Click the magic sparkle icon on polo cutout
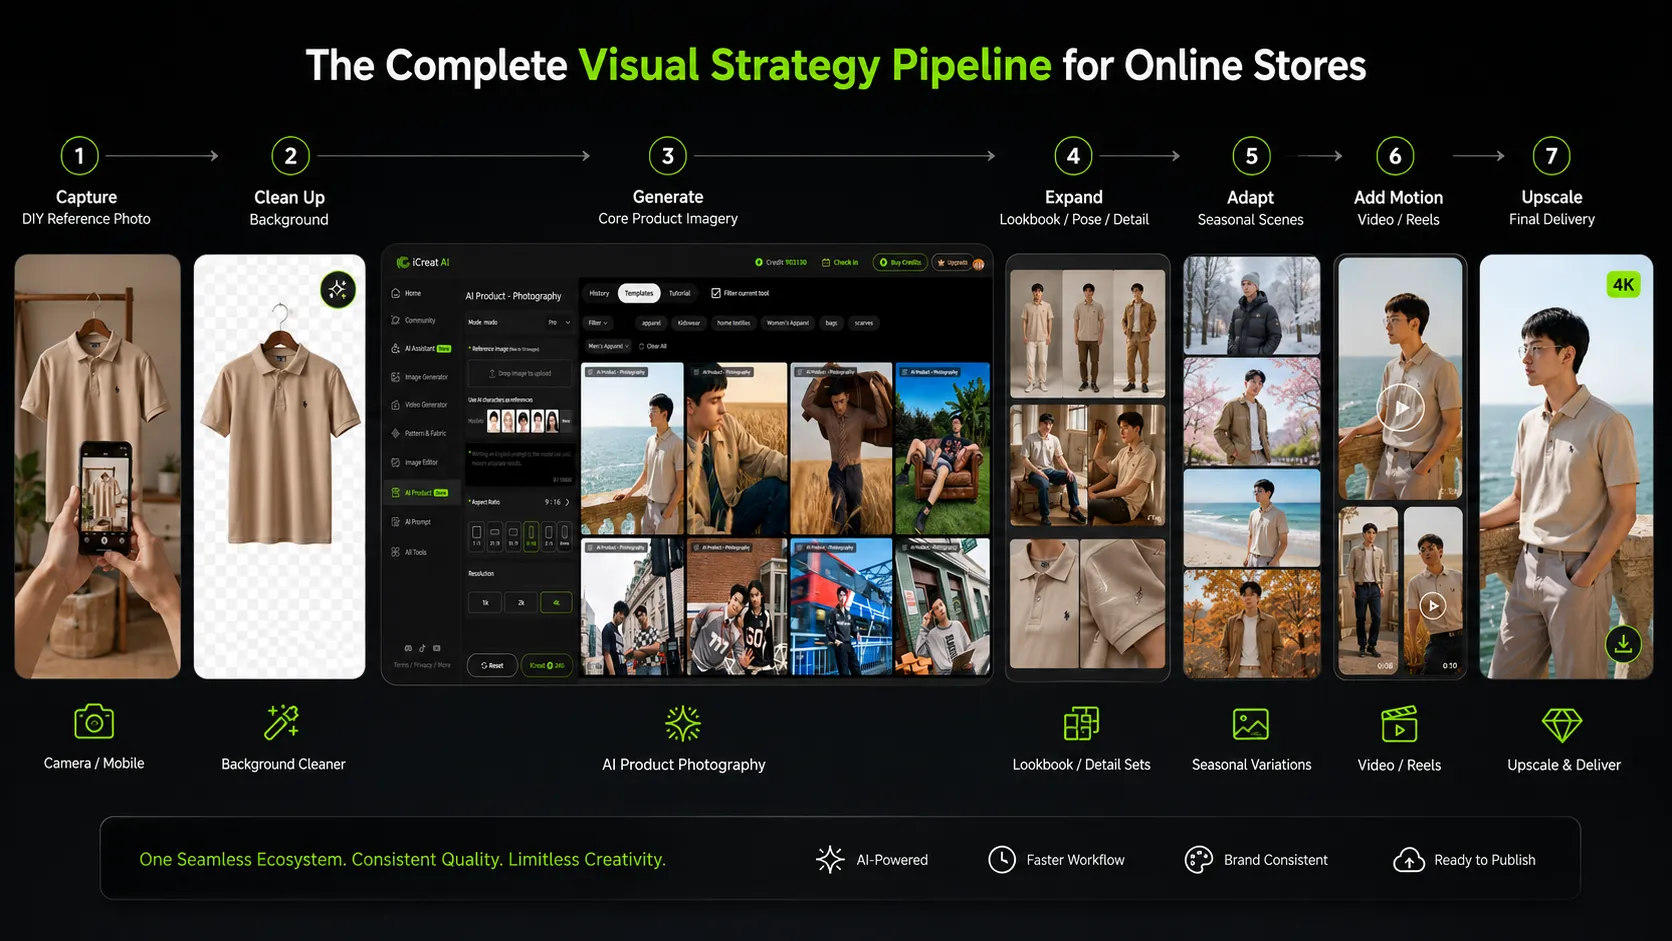The image size is (1672, 941). click(x=338, y=290)
